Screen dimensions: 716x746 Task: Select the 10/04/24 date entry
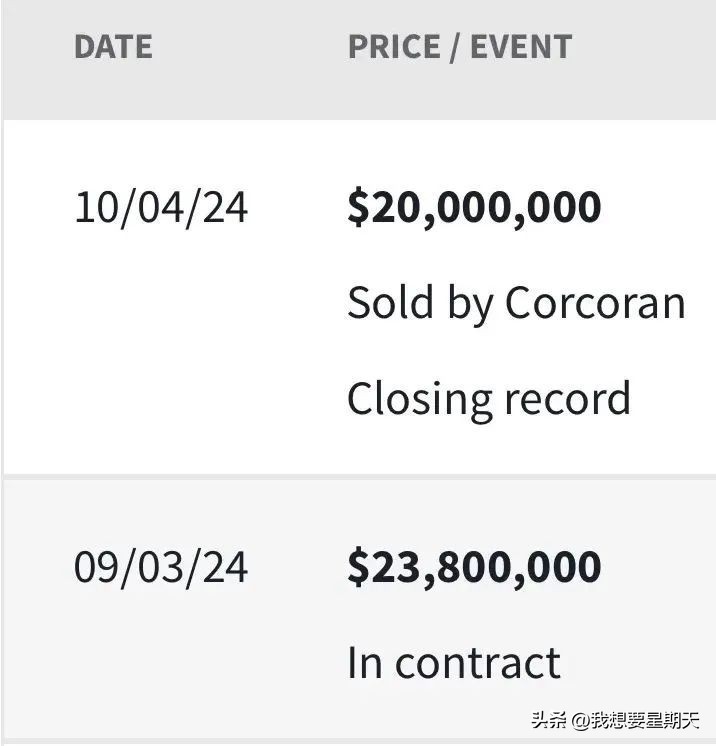(161, 208)
